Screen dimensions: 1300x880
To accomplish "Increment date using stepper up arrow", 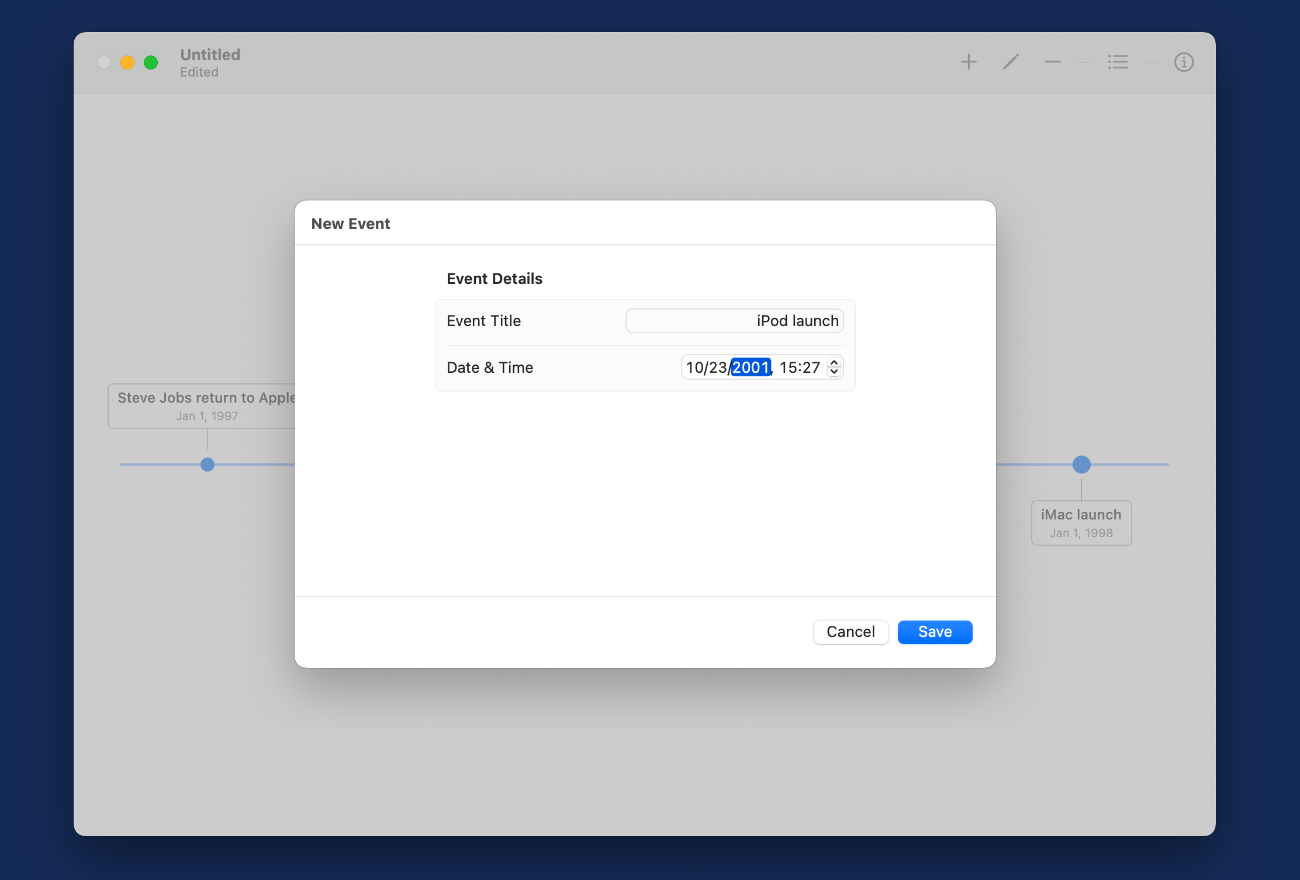I will click(x=834, y=363).
